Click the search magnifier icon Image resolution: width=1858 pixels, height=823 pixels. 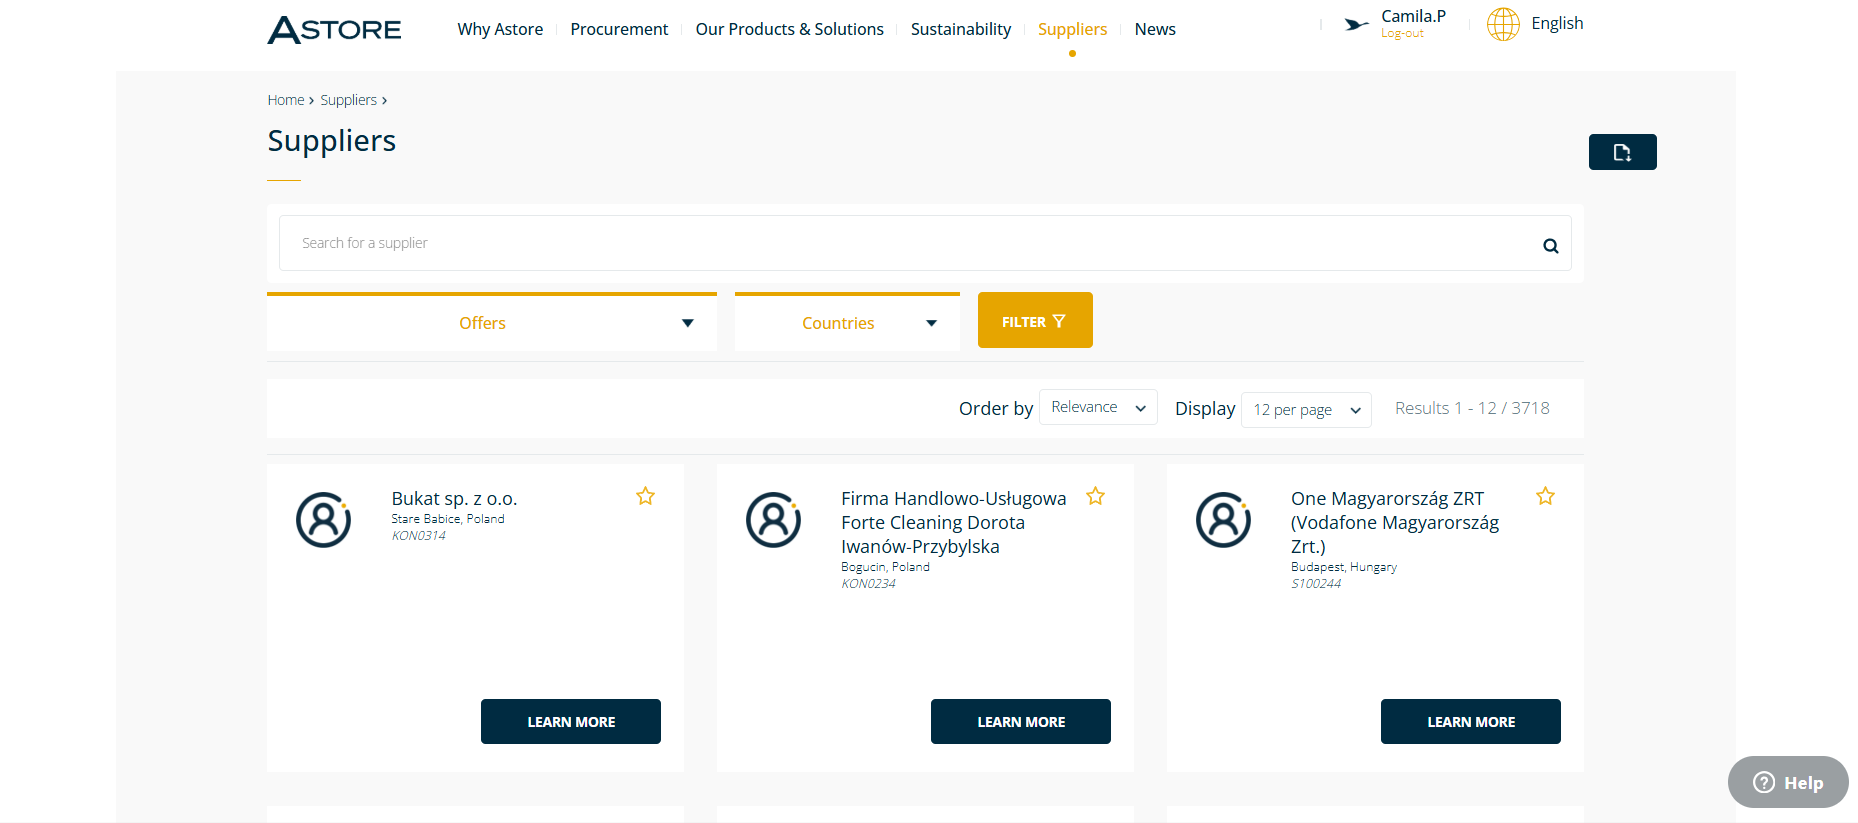pos(1550,246)
